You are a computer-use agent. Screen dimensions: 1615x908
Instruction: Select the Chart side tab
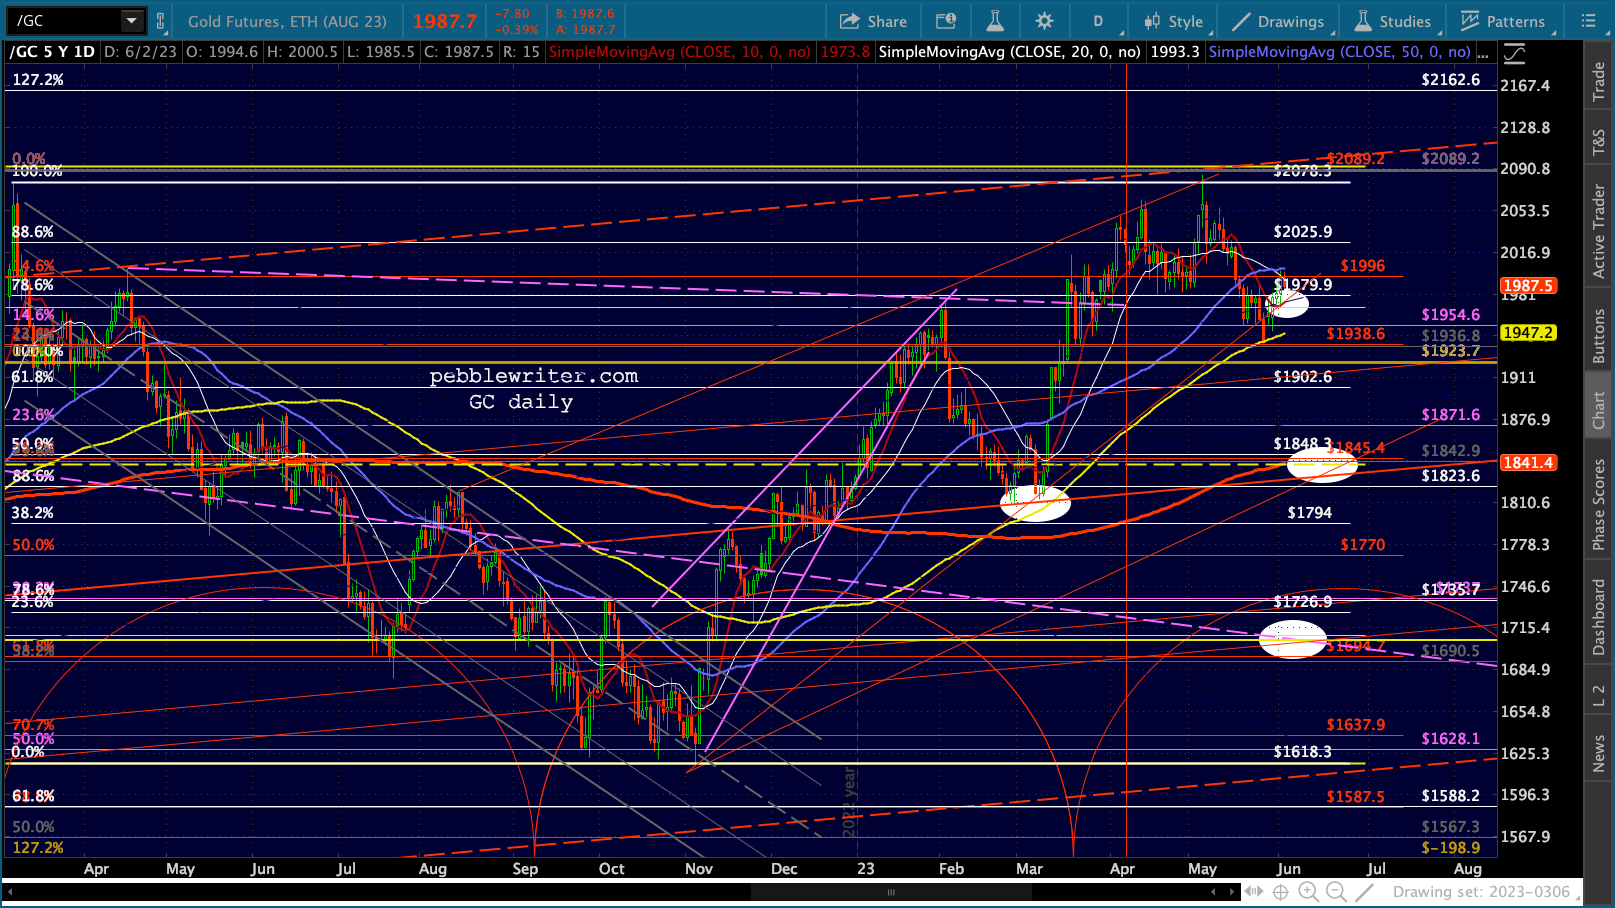coord(1598,410)
